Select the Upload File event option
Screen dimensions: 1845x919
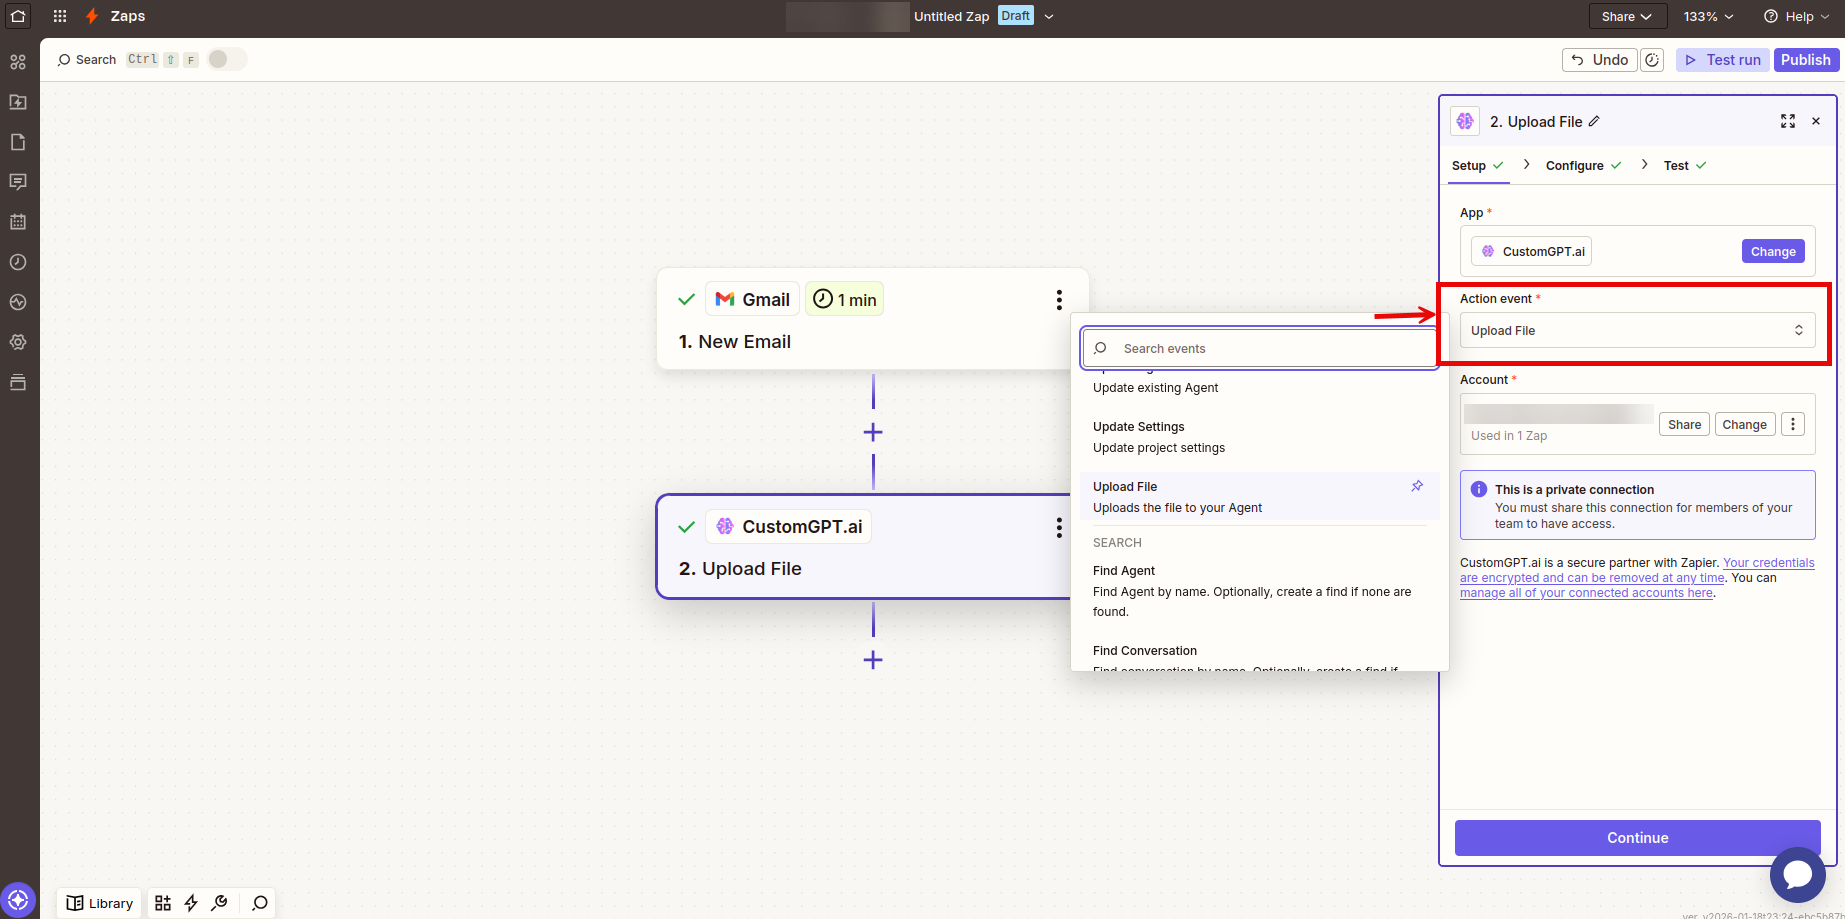1260,497
